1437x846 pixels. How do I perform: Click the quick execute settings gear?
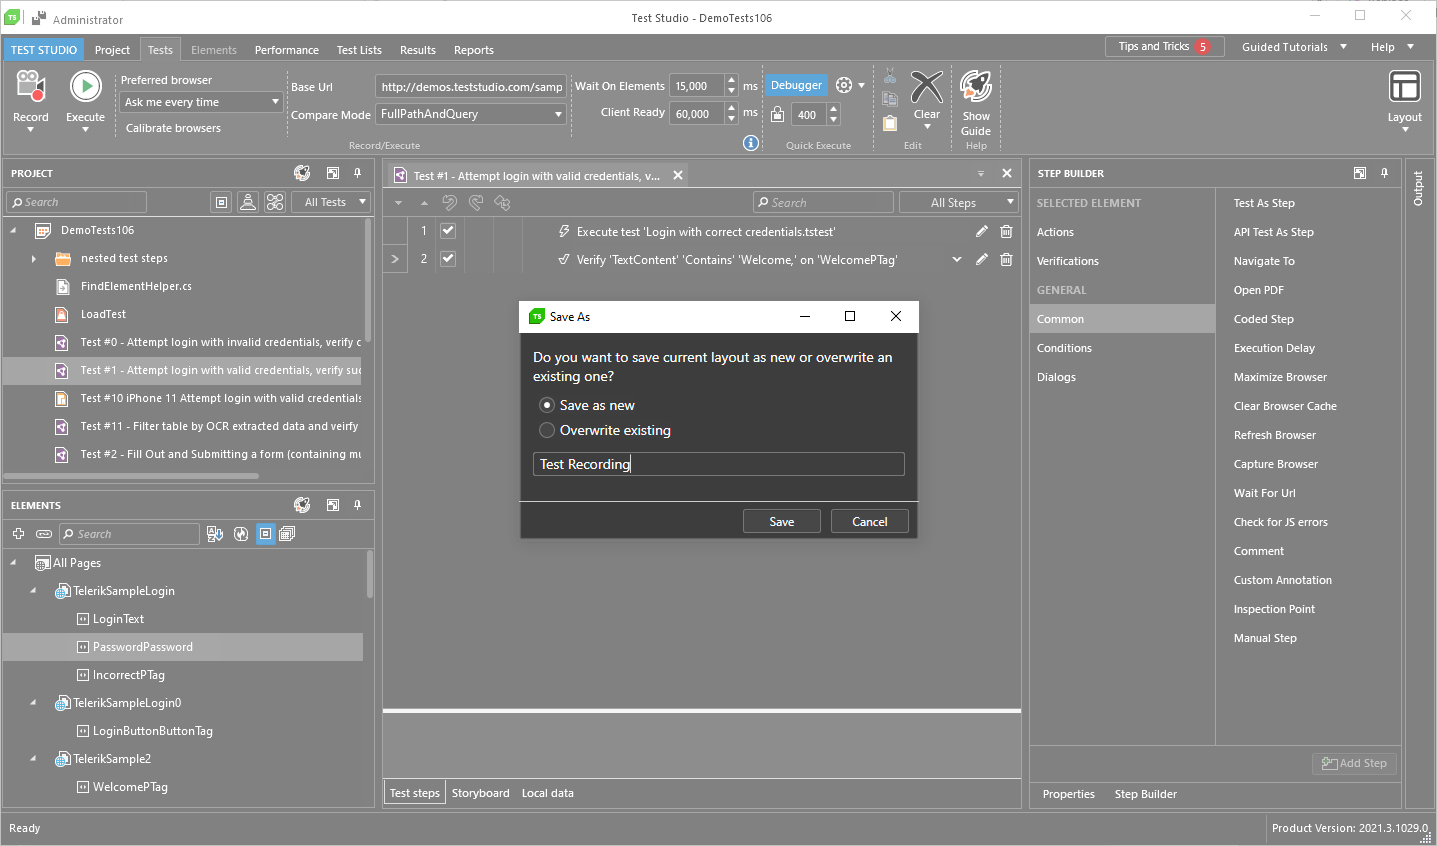pos(844,85)
